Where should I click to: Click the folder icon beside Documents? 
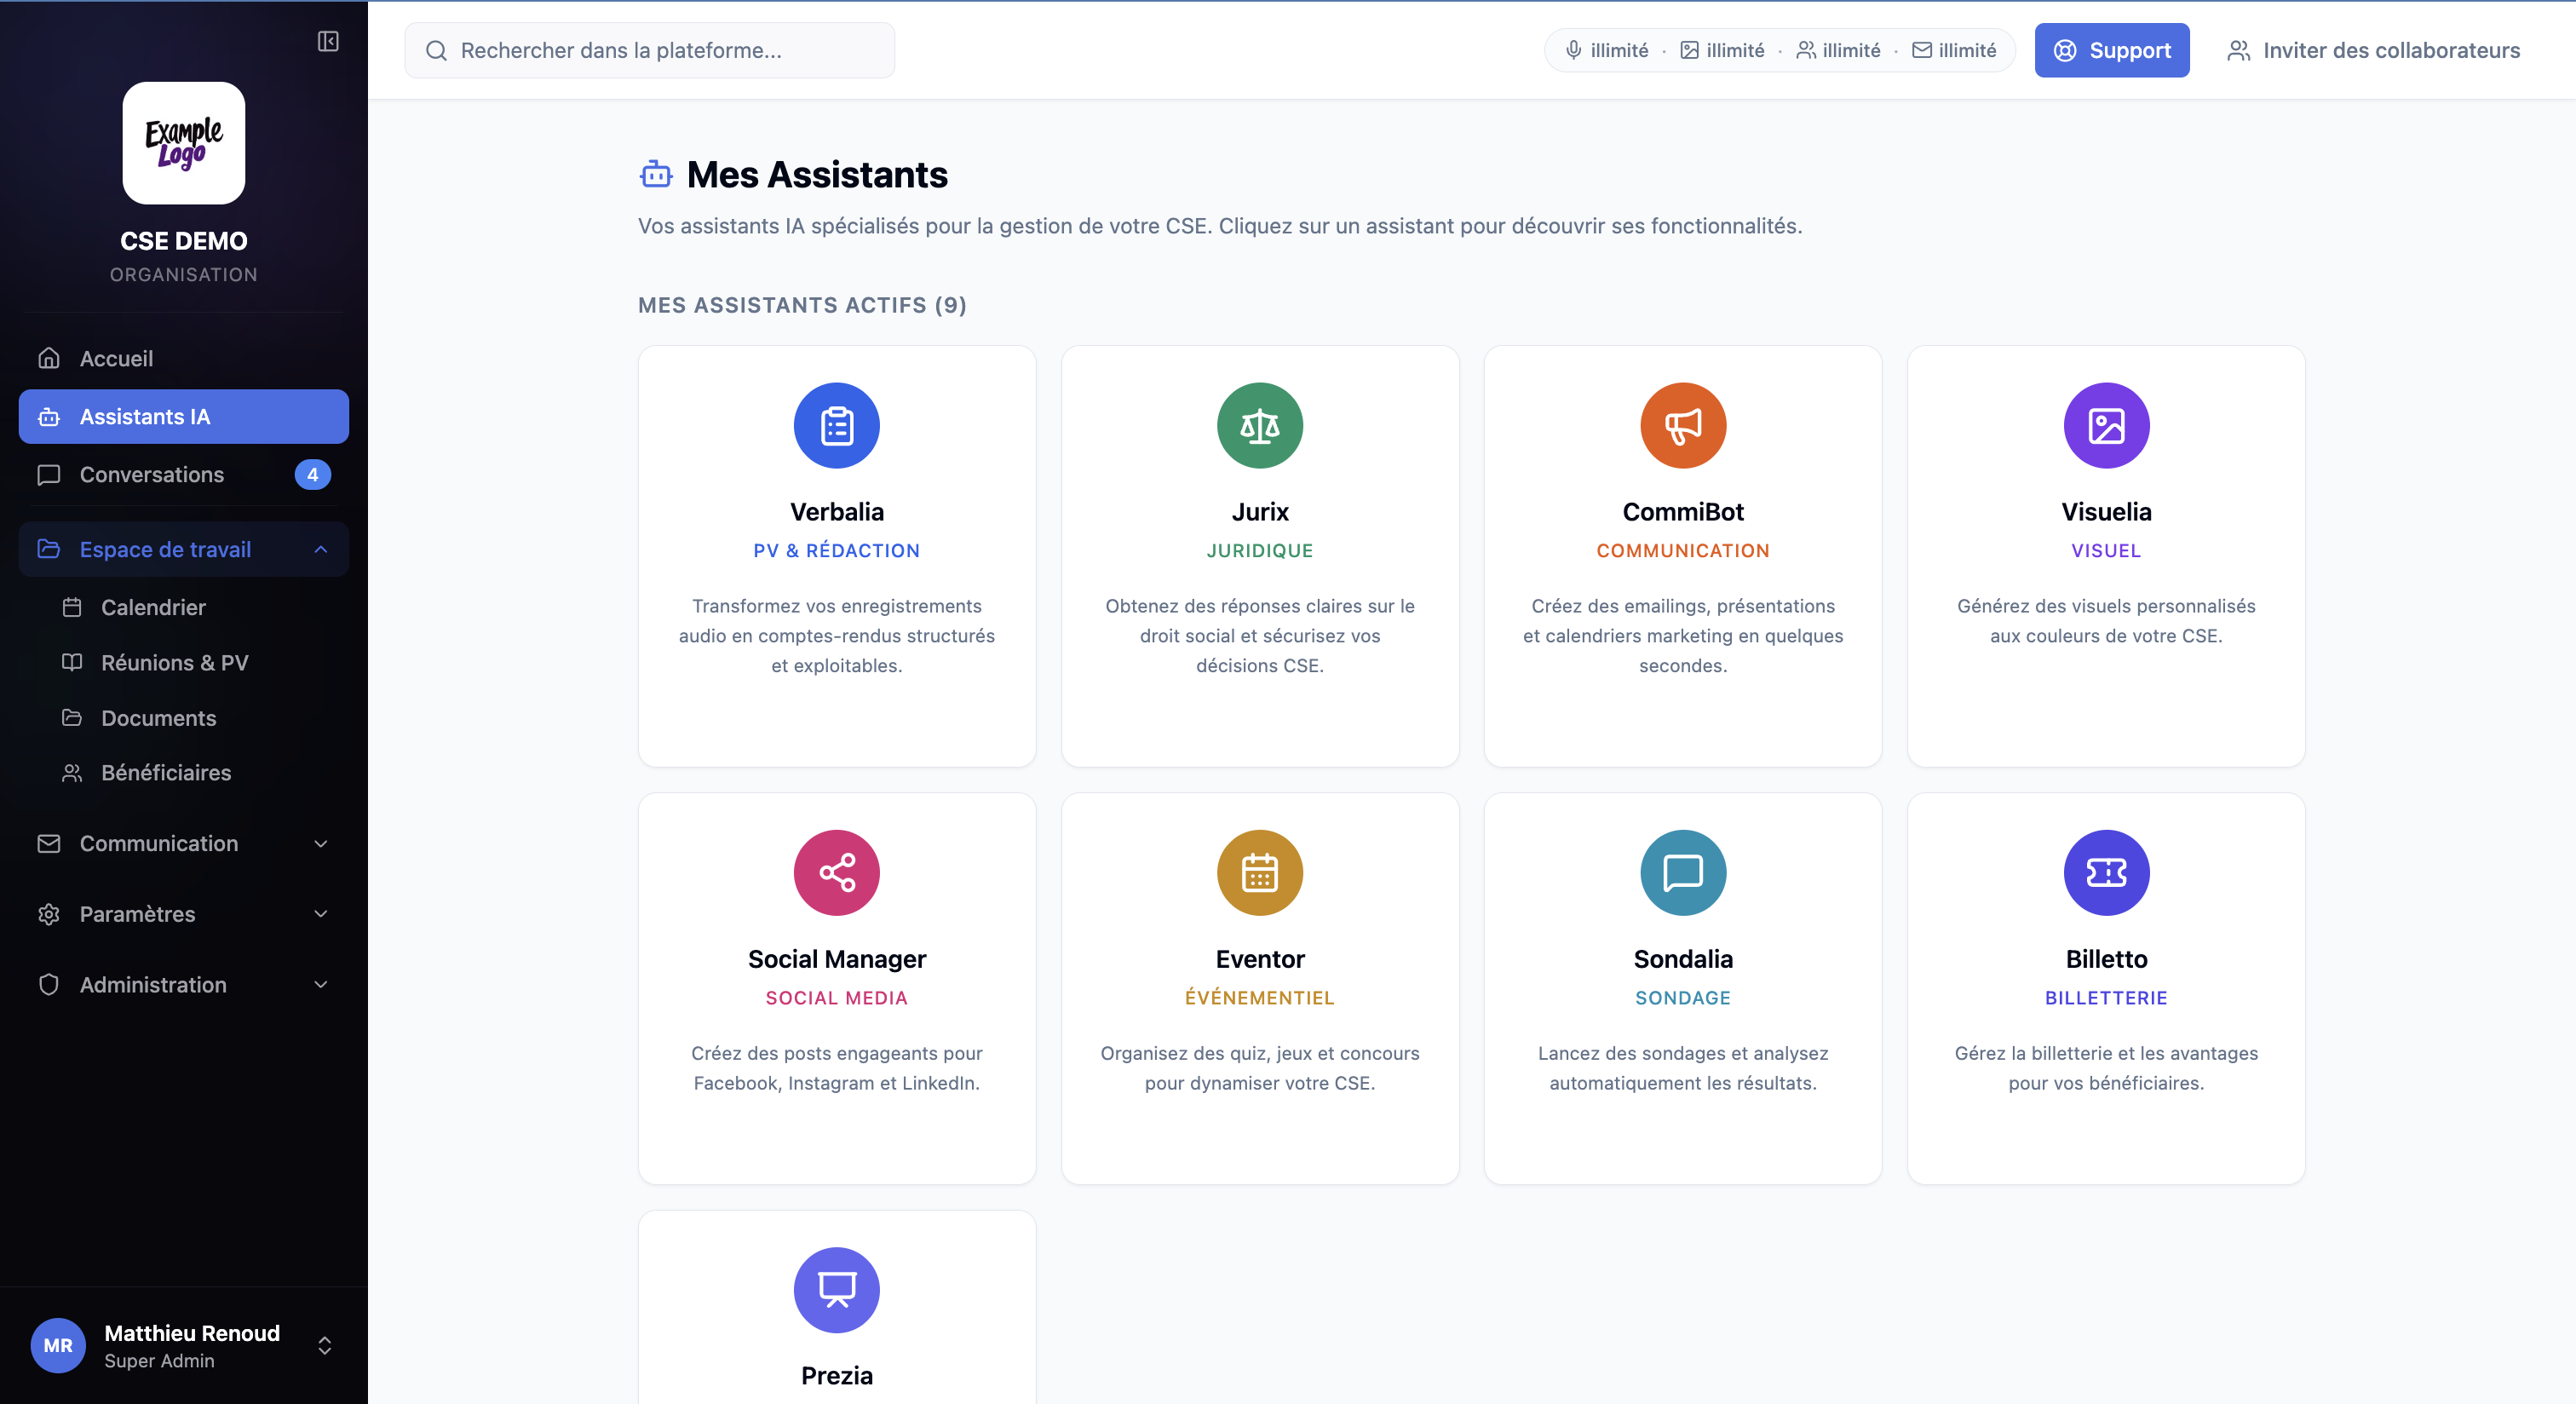coord(72,717)
